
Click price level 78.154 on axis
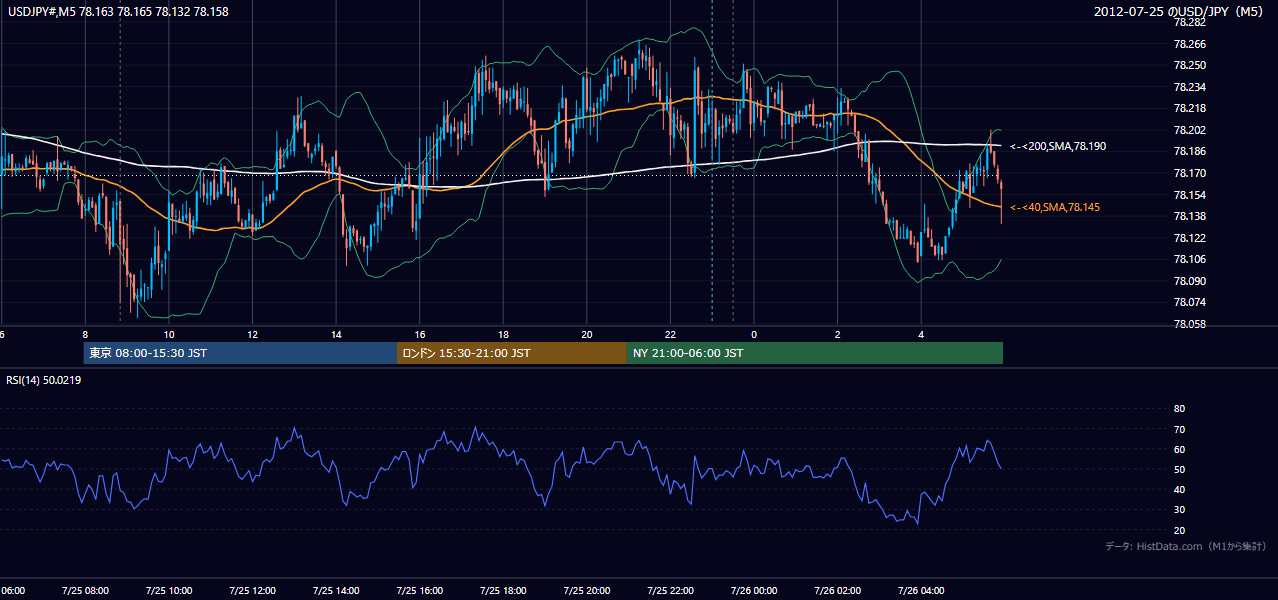pyautogui.click(x=1191, y=195)
